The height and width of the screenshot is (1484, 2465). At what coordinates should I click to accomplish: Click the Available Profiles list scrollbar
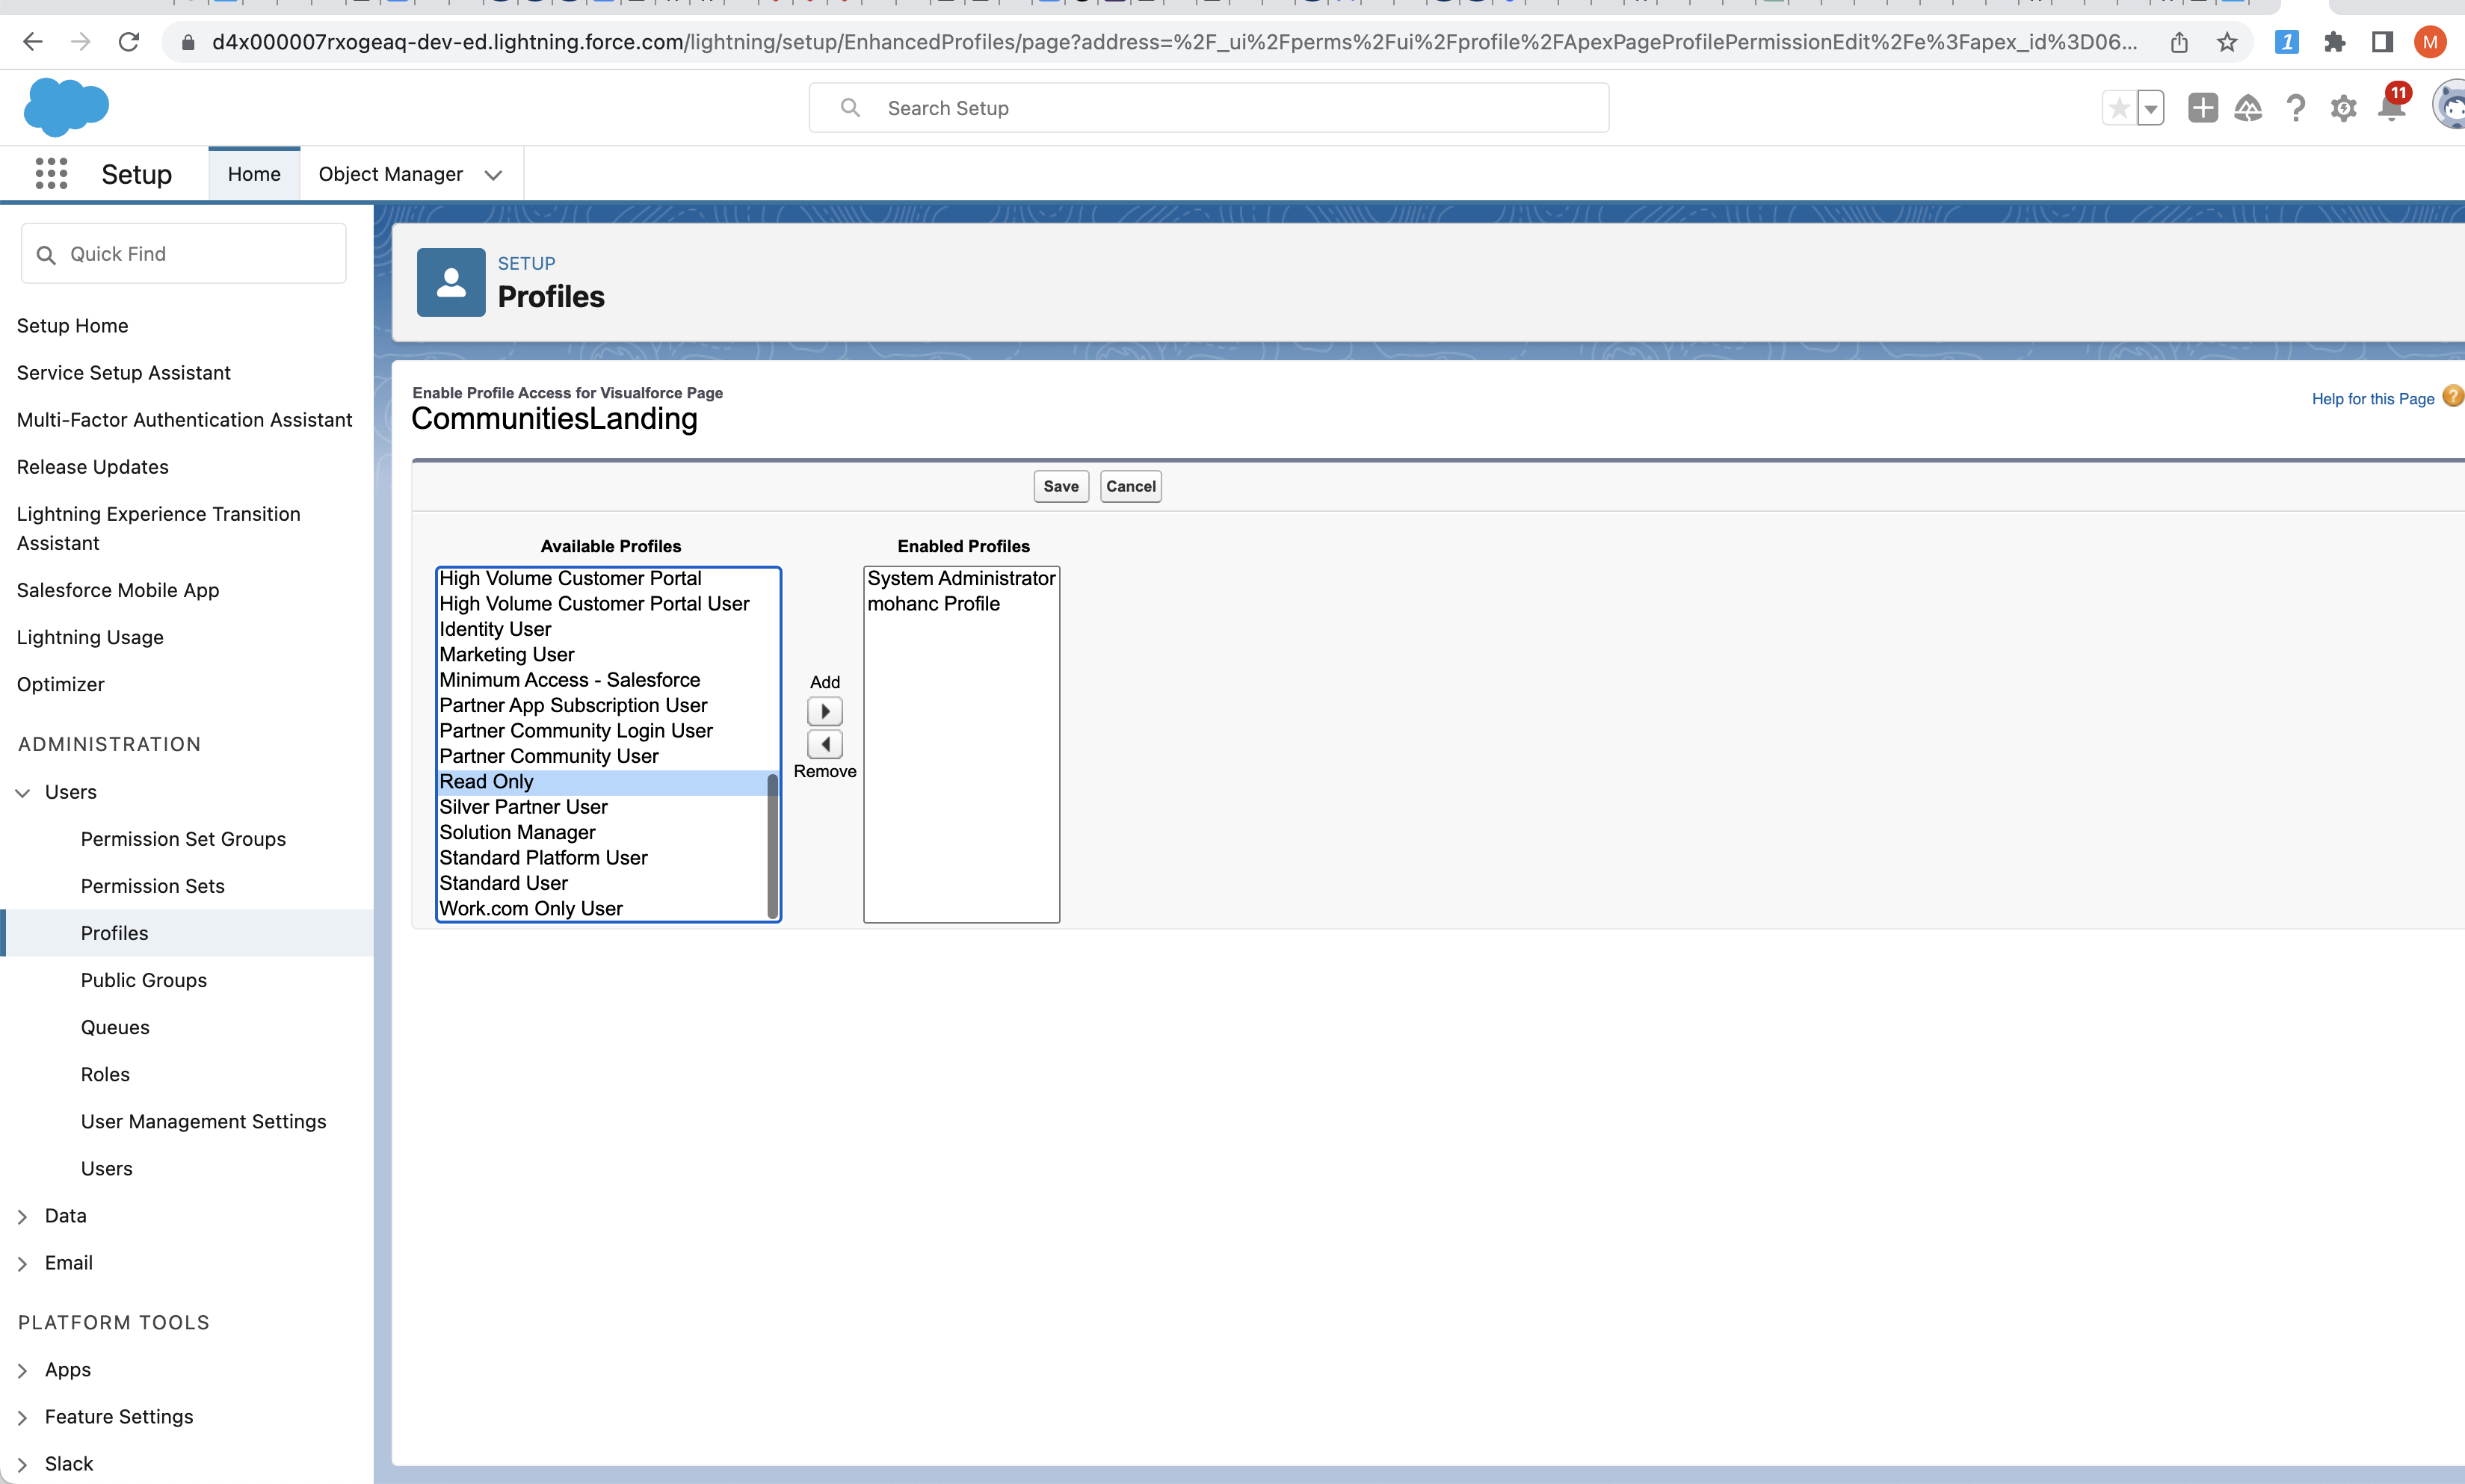point(772,845)
